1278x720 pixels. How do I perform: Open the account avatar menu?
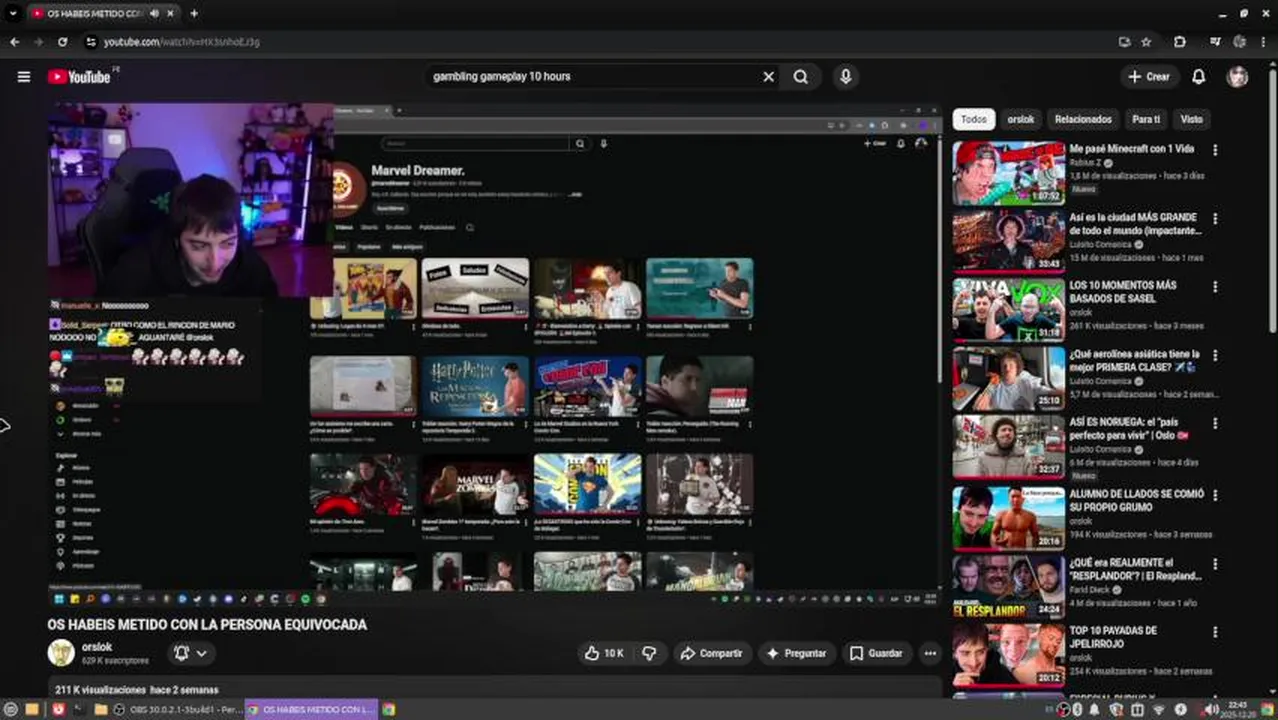(x=1238, y=77)
